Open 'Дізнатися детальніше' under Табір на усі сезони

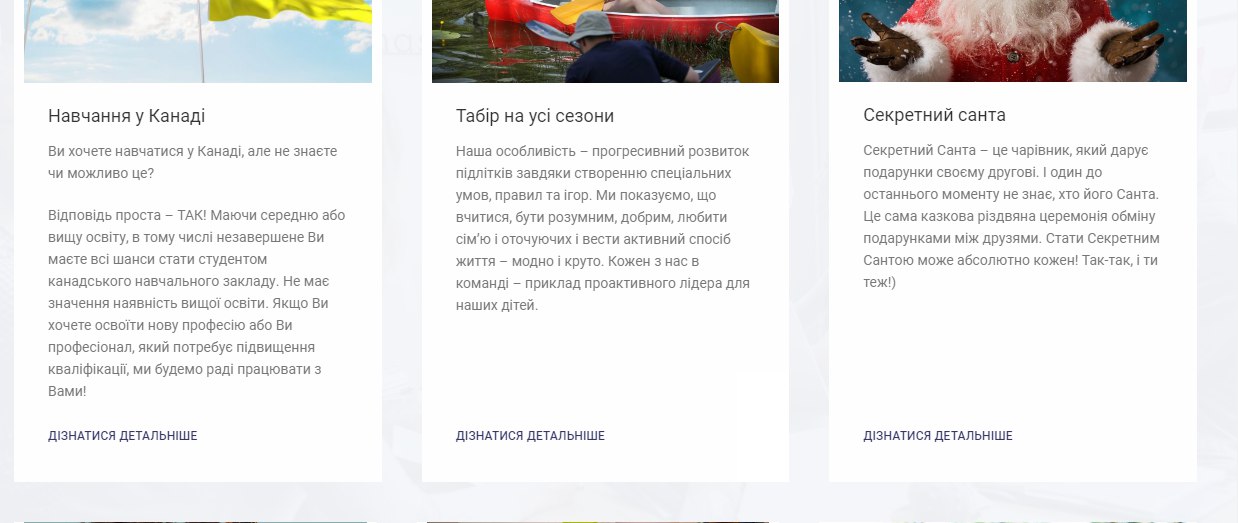530,436
